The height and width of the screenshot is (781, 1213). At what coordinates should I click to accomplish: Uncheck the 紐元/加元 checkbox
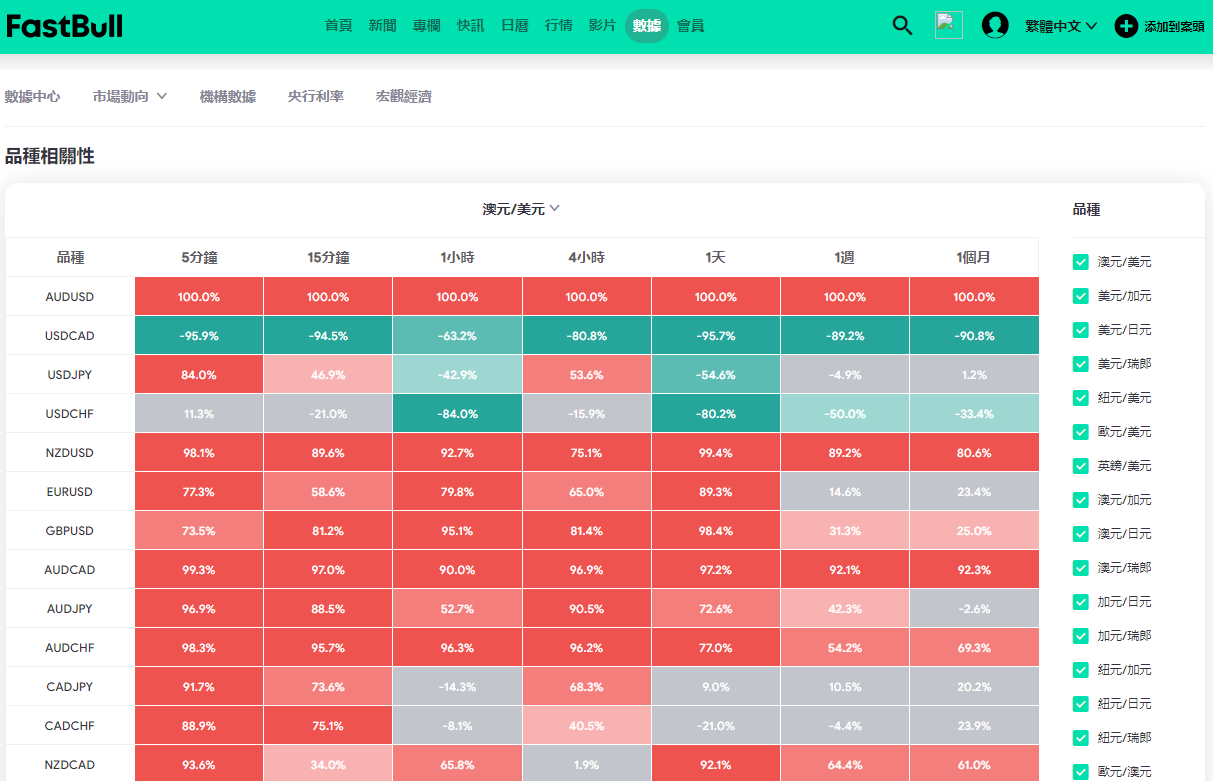click(x=1080, y=670)
